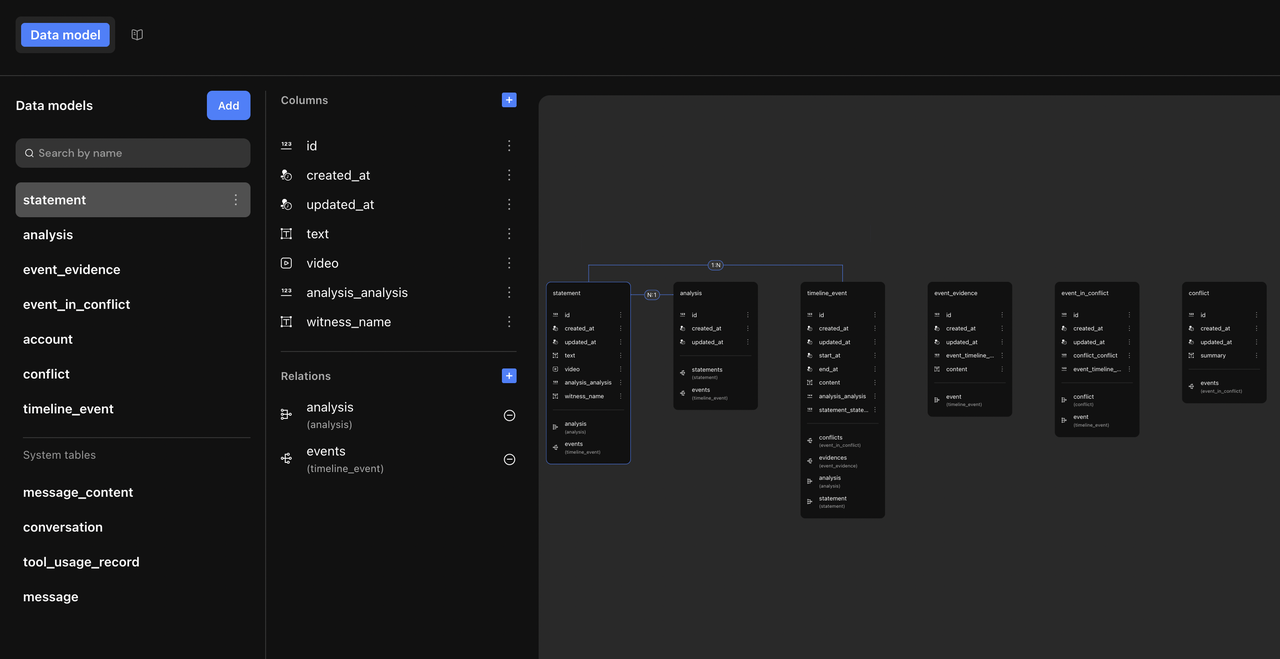Open content options in event_evidence diagram card

[x=1002, y=369]
